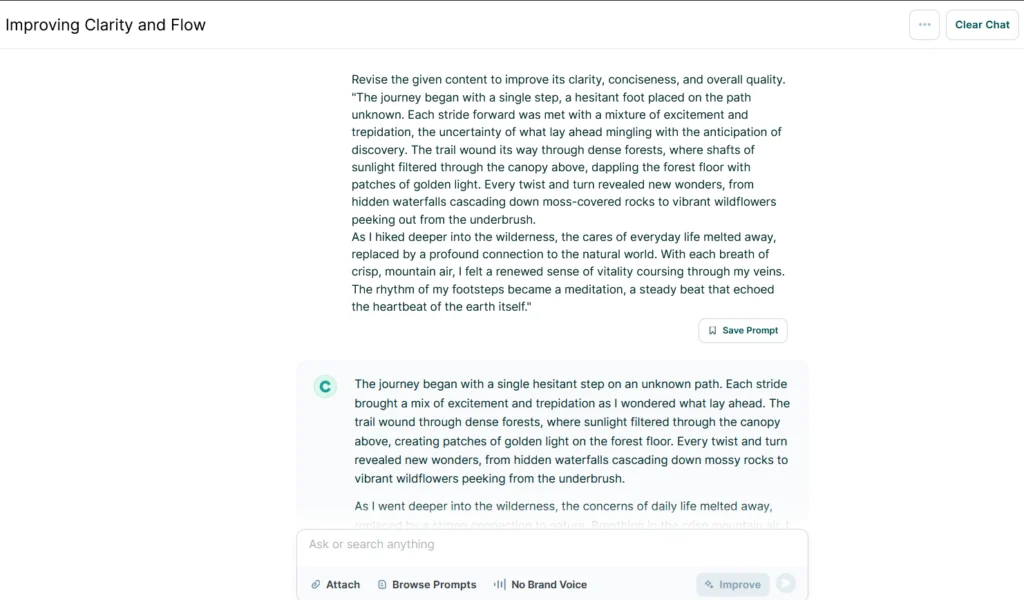Click the response paragraph "As I went deeper"
Screen dimensions: 1024x600
pos(563,506)
